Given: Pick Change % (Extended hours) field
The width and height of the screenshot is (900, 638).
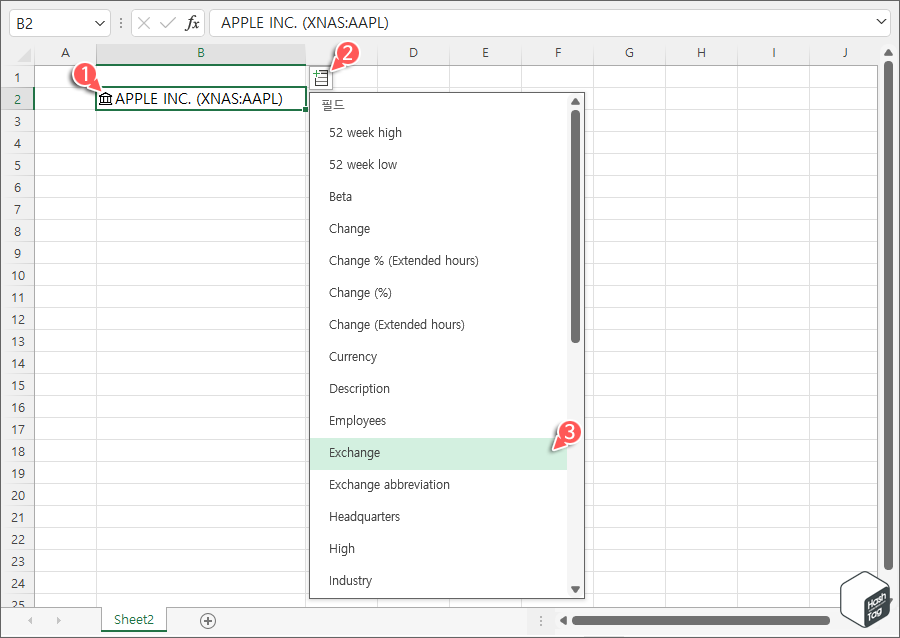Looking at the screenshot, I should point(439,260).
